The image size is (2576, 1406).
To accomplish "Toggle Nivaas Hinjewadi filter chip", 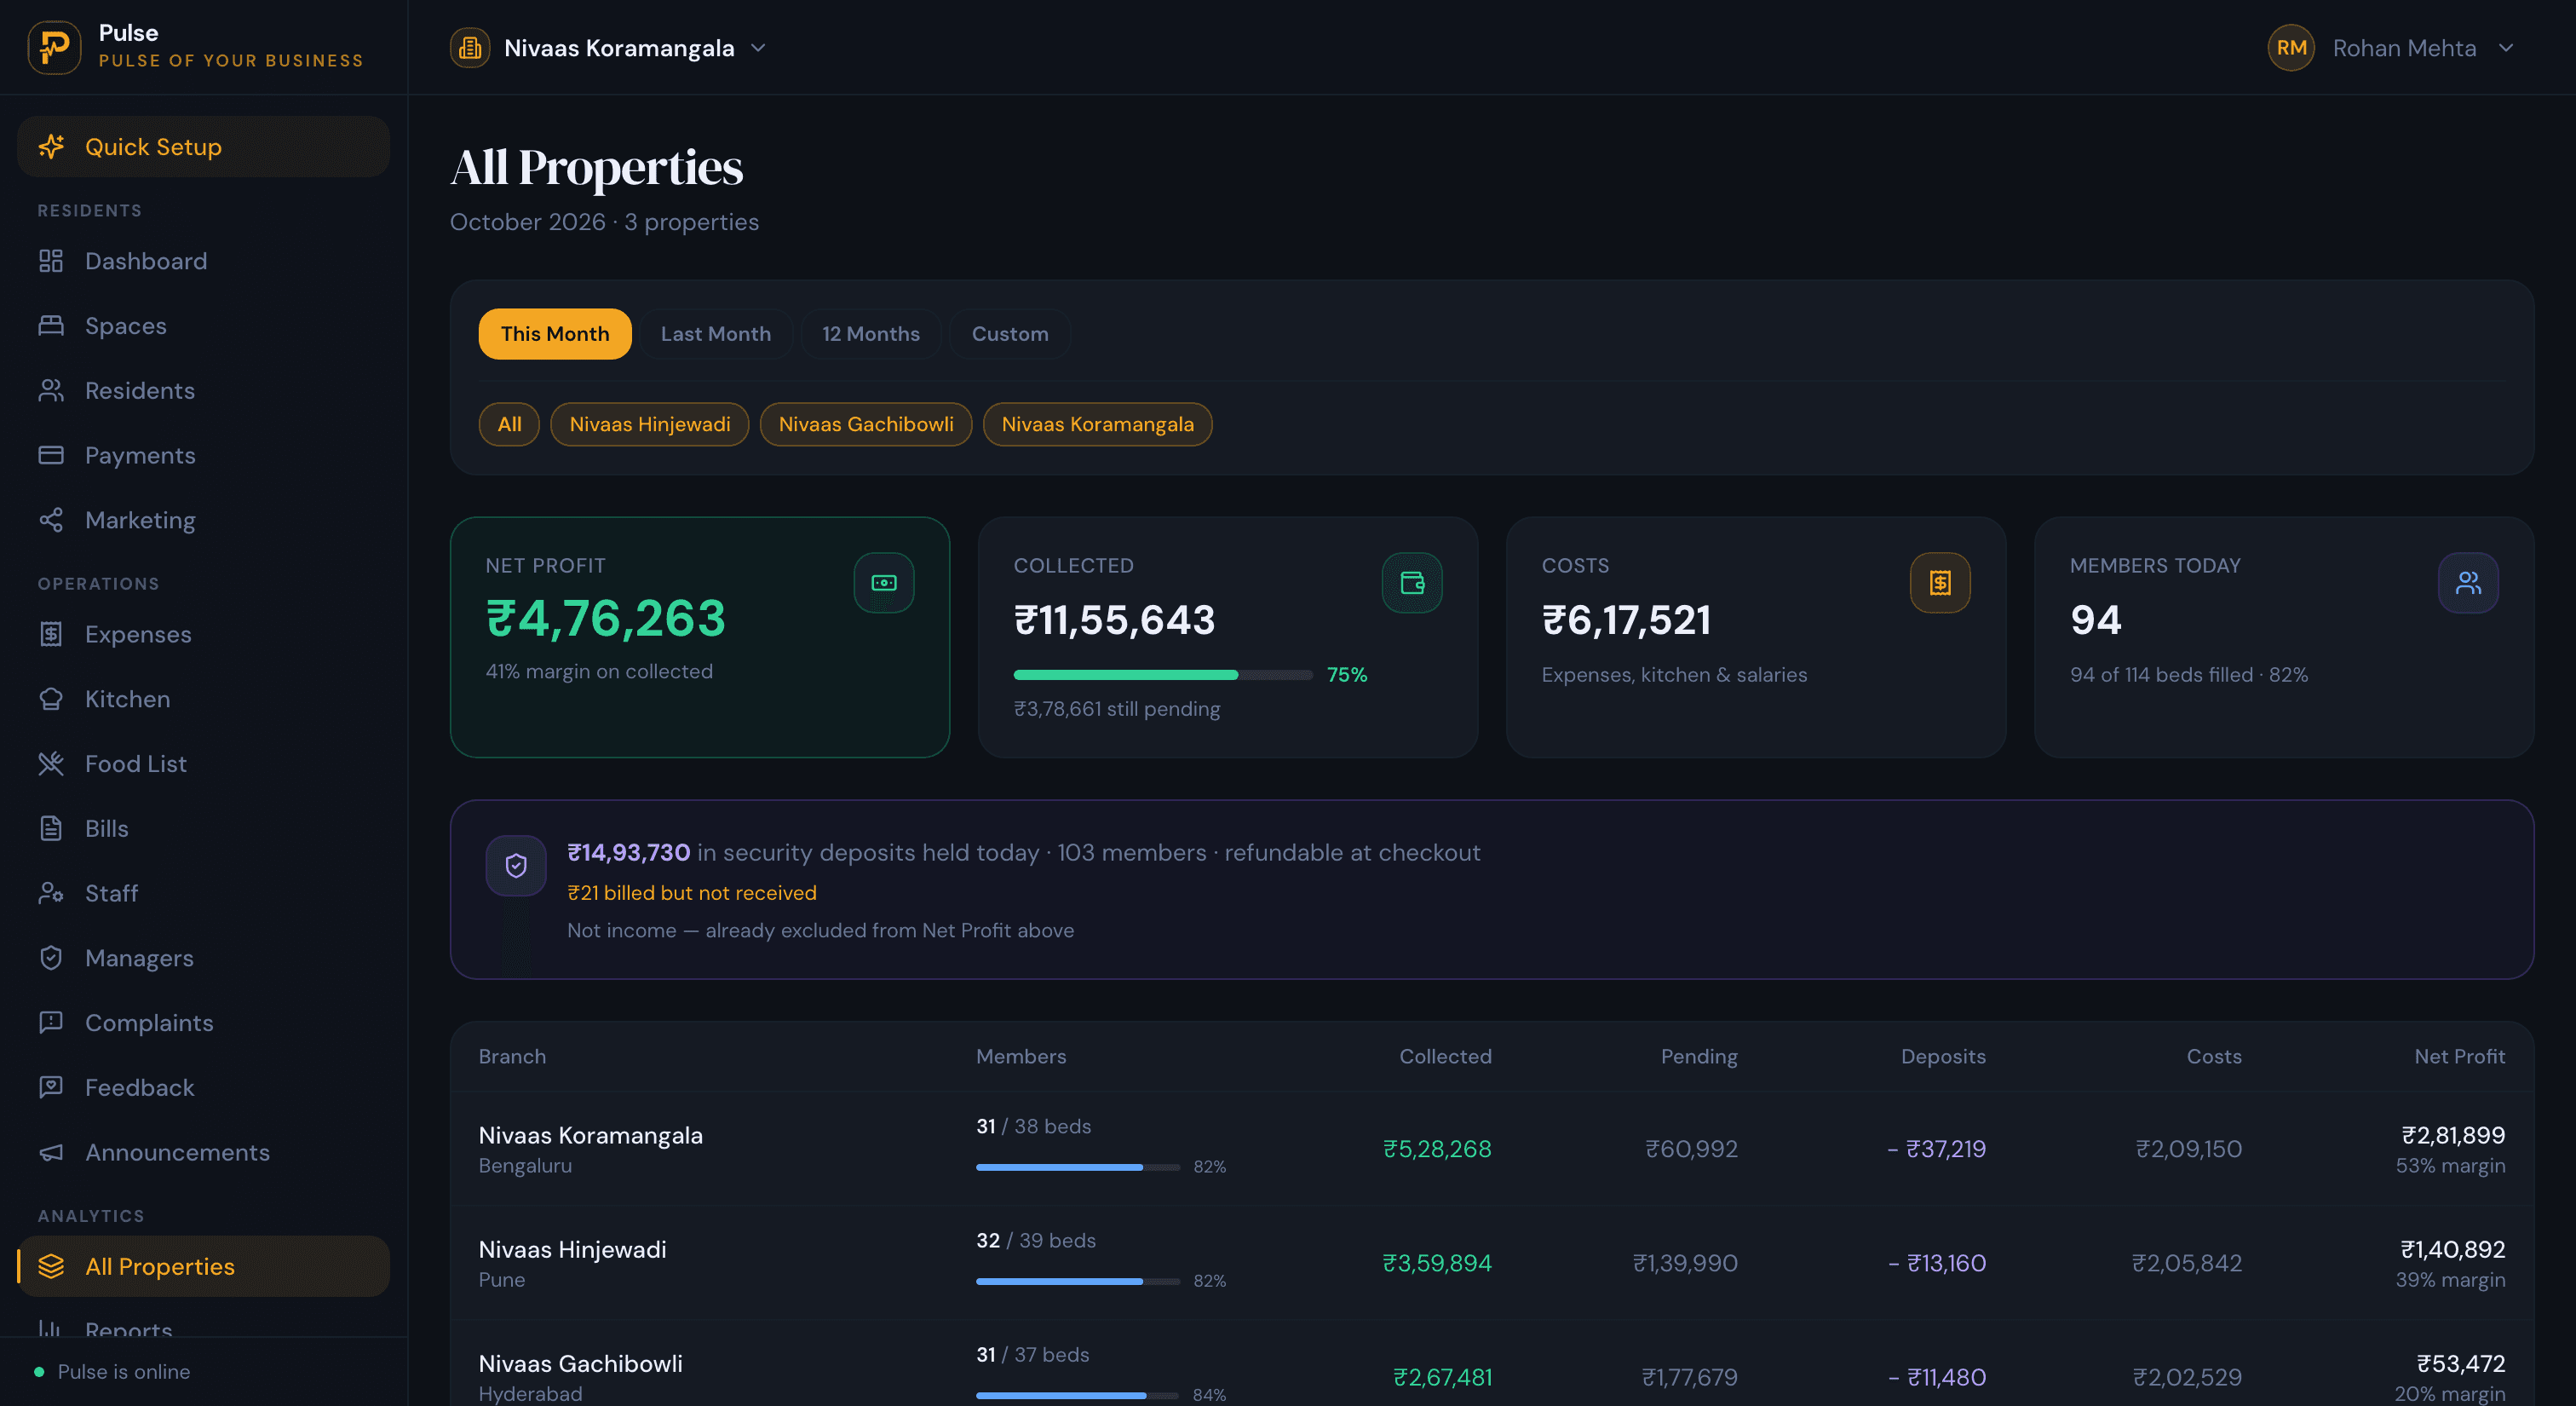I will [x=650, y=424].
